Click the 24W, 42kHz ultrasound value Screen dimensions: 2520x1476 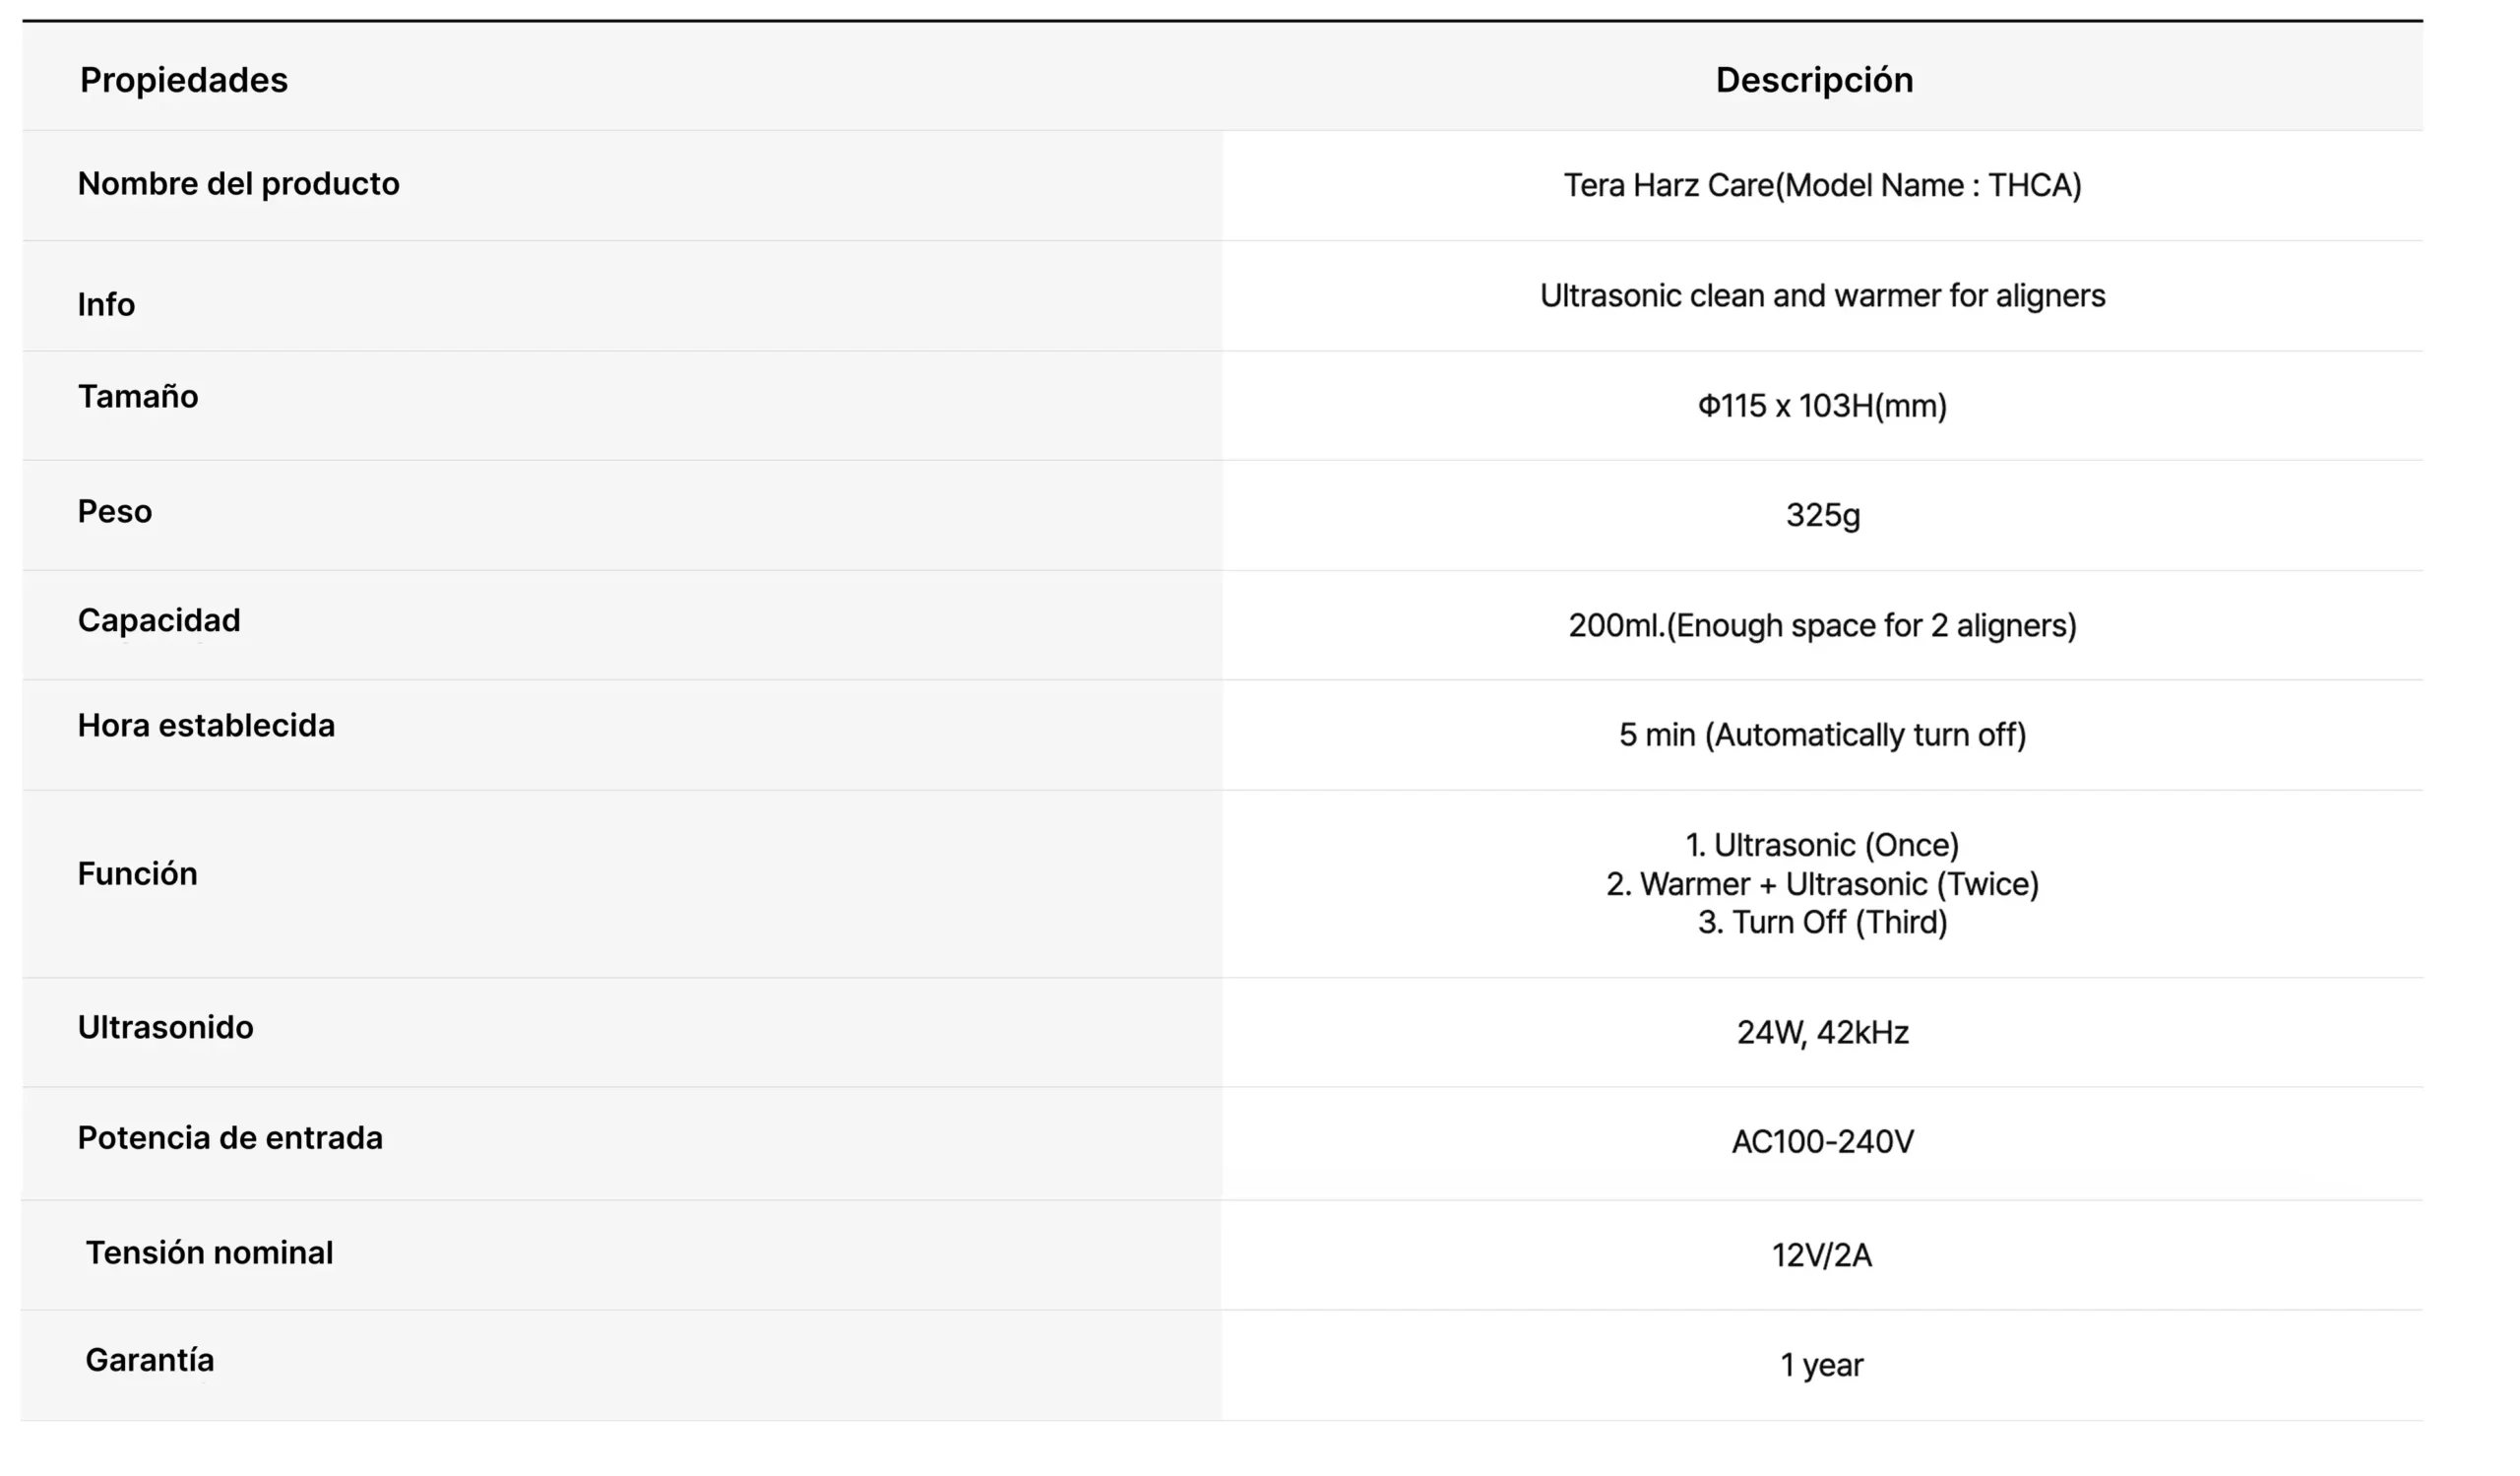point(1822,1032)
